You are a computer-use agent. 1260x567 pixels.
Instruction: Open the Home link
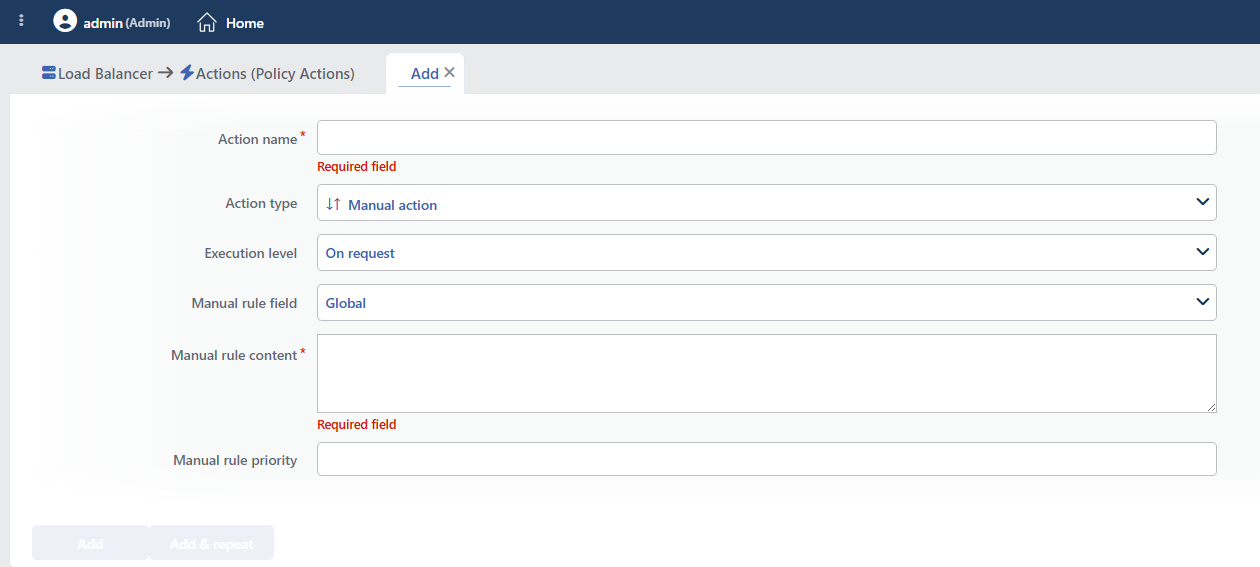(x=245, y=22)
